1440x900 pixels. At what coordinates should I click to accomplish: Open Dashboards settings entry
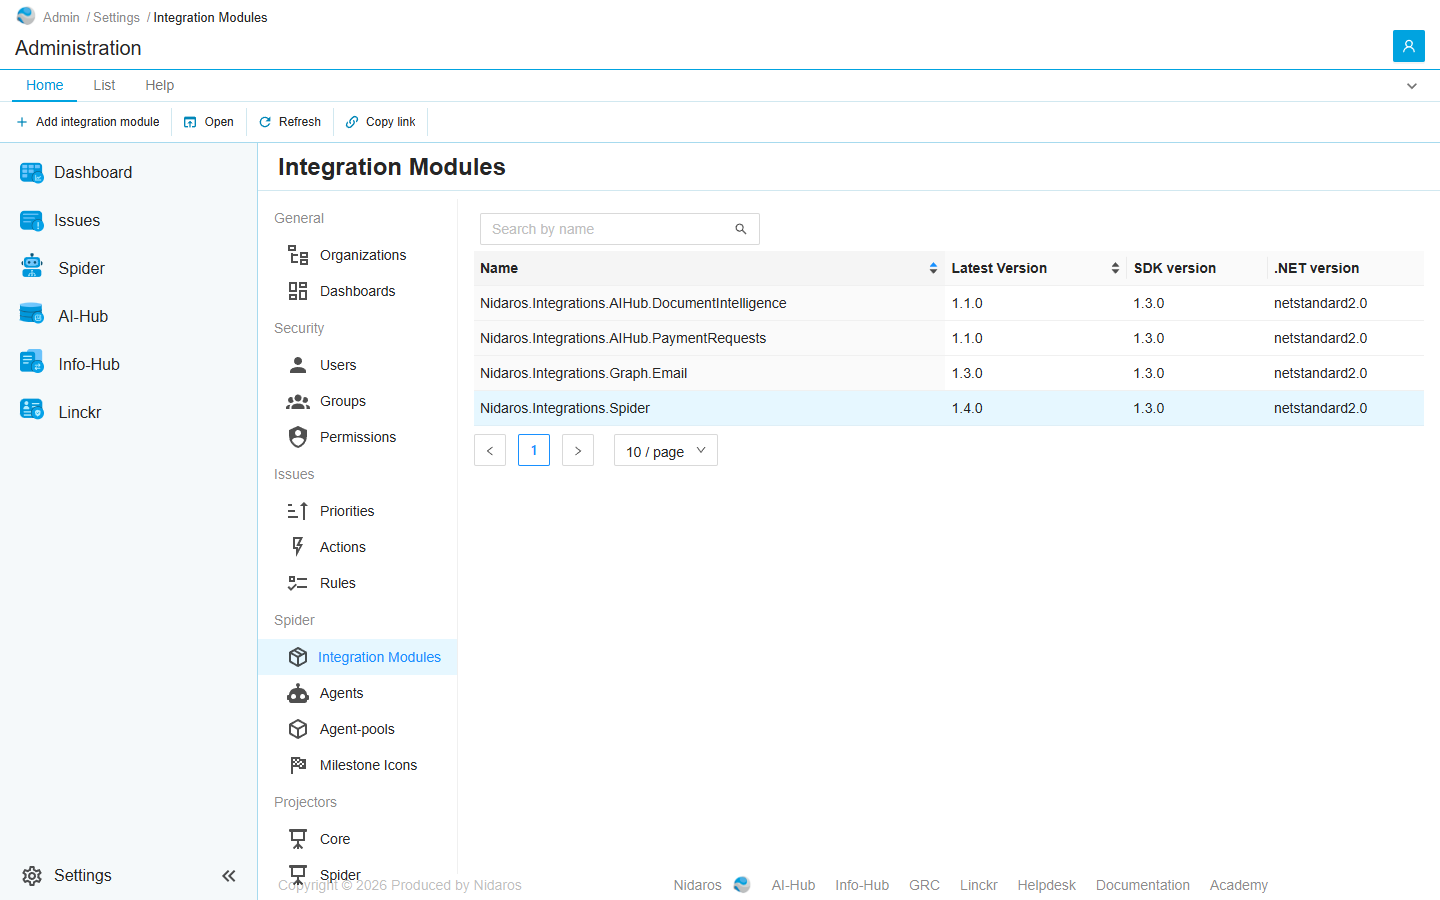[358, 291]
